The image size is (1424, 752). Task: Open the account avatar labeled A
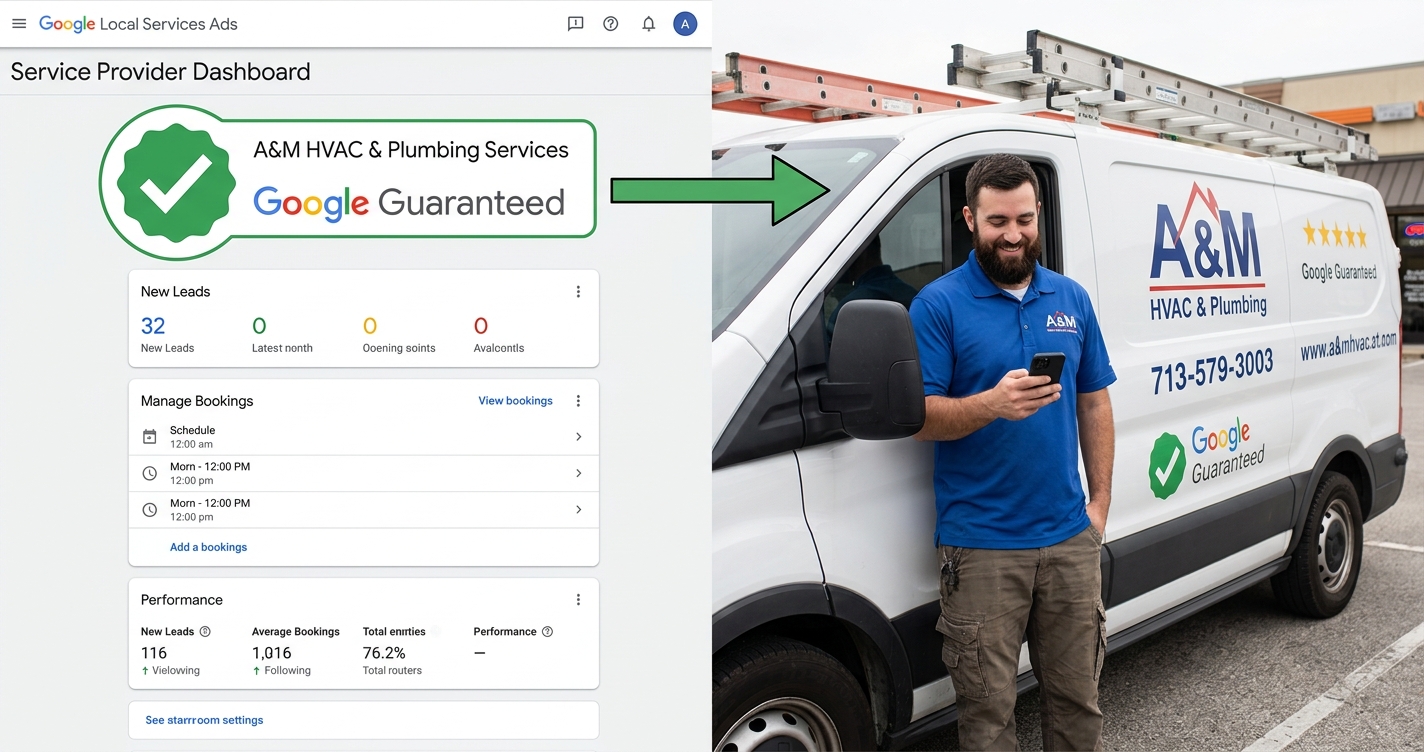(685, 24)
